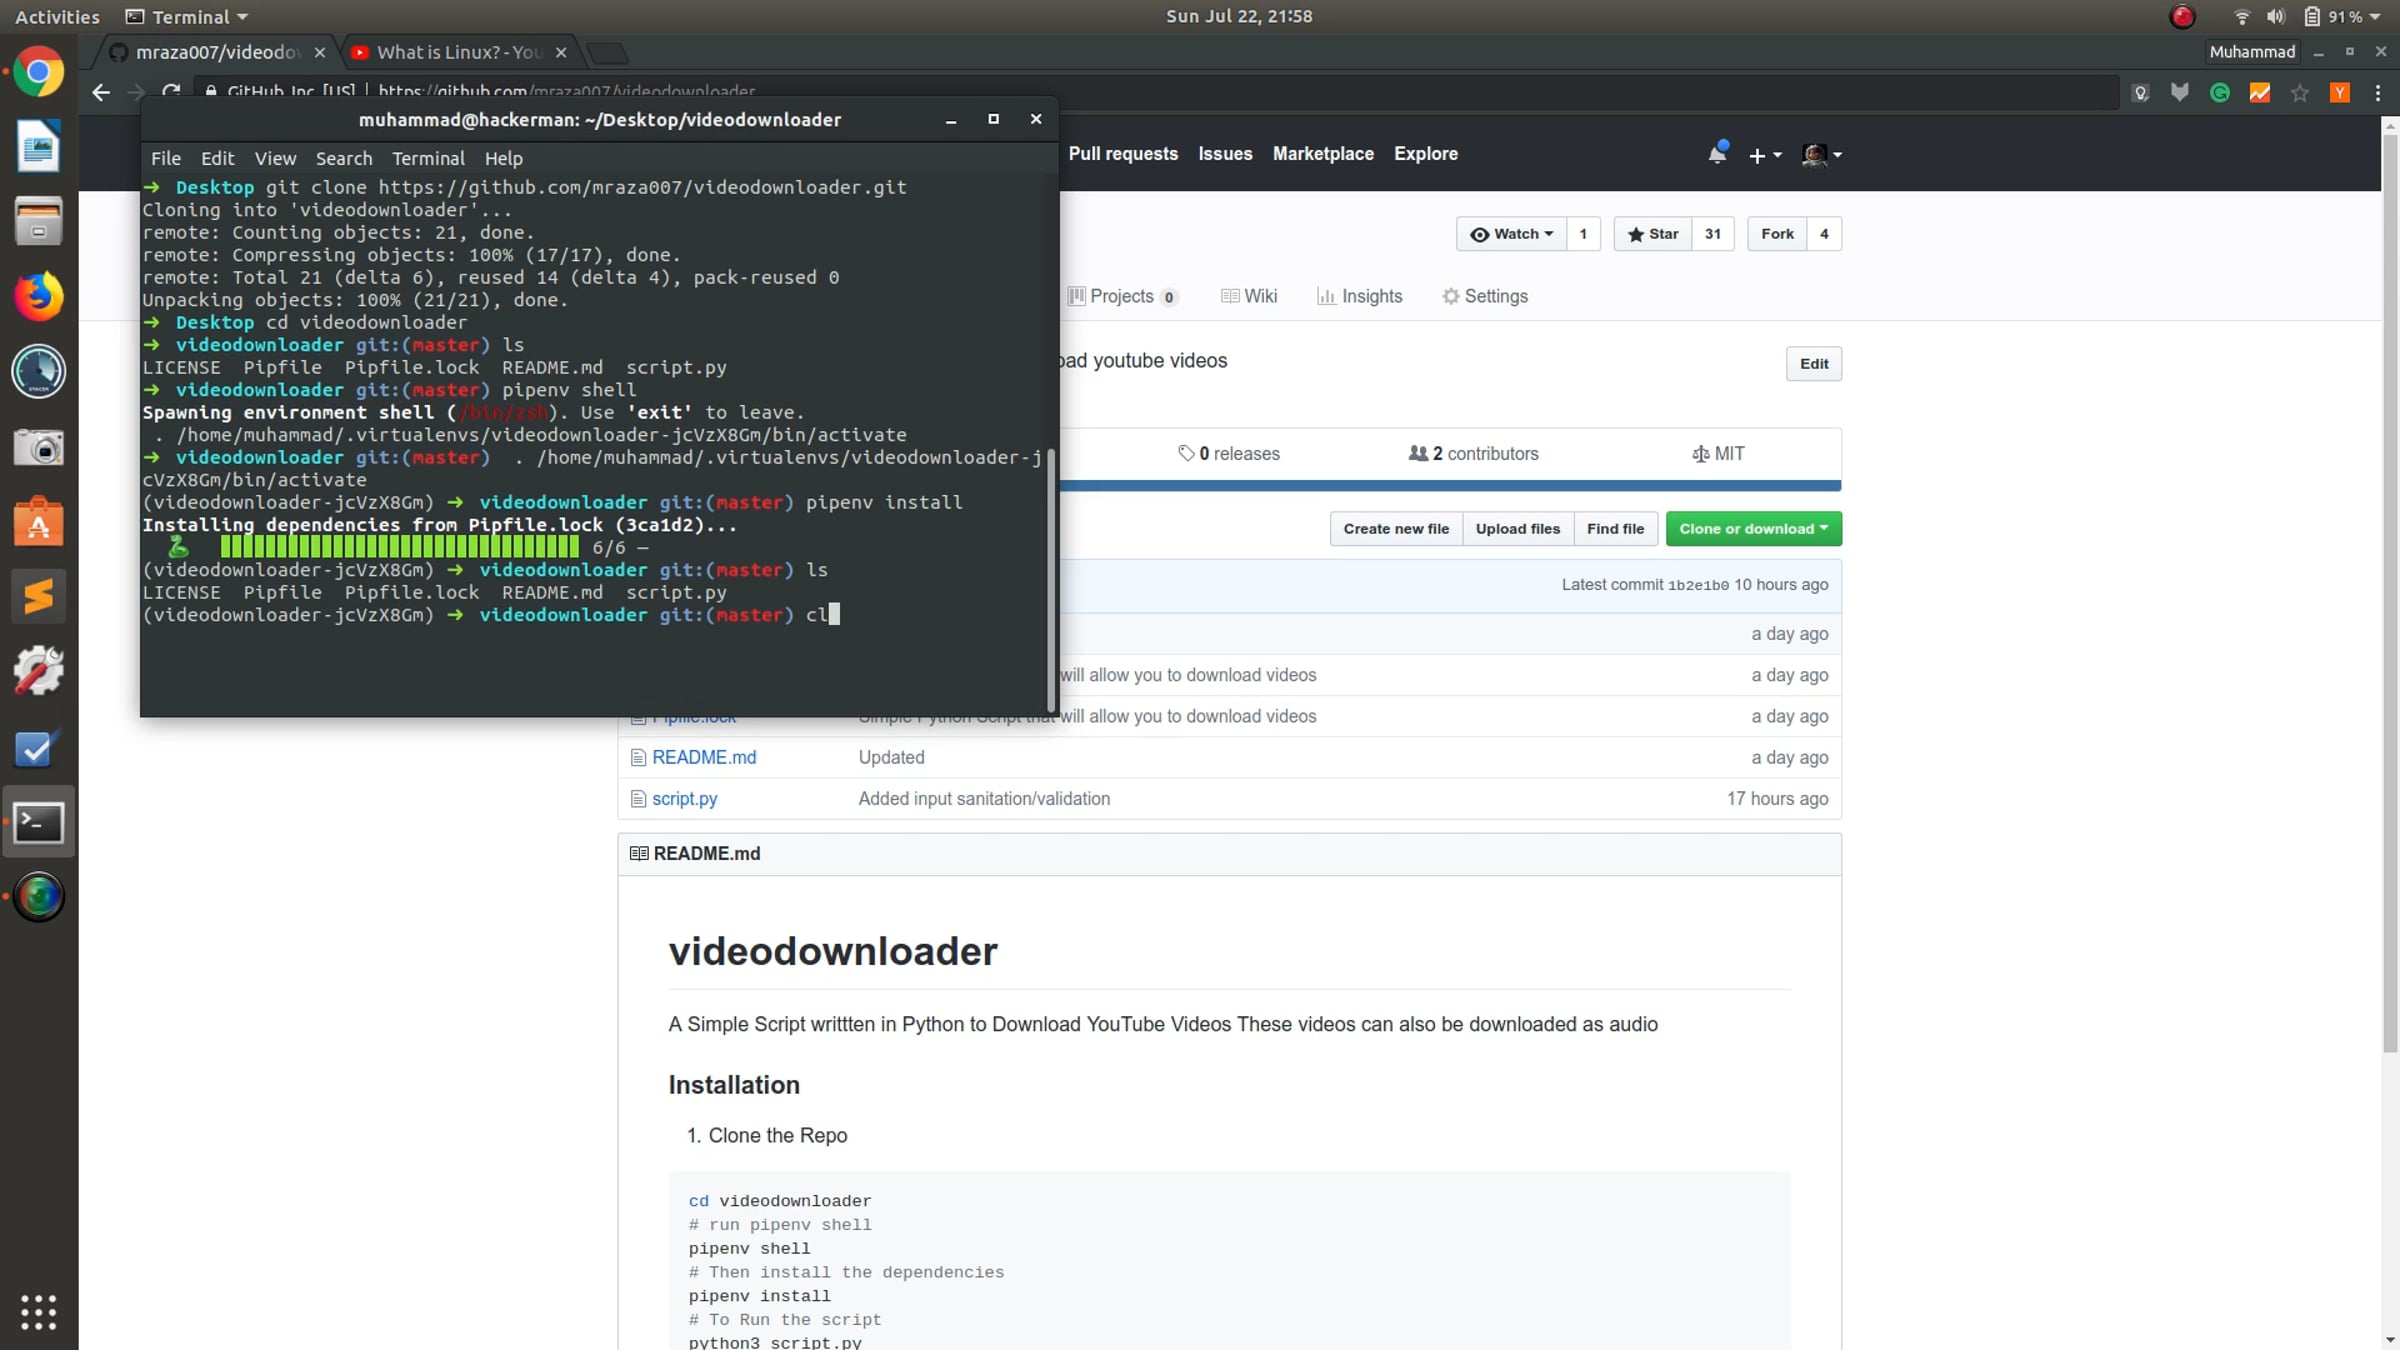The width and height of the screenshot is (2400, 1350).
Task: Open the shield extension icon in Chrome
Action: click(2180, 93)
